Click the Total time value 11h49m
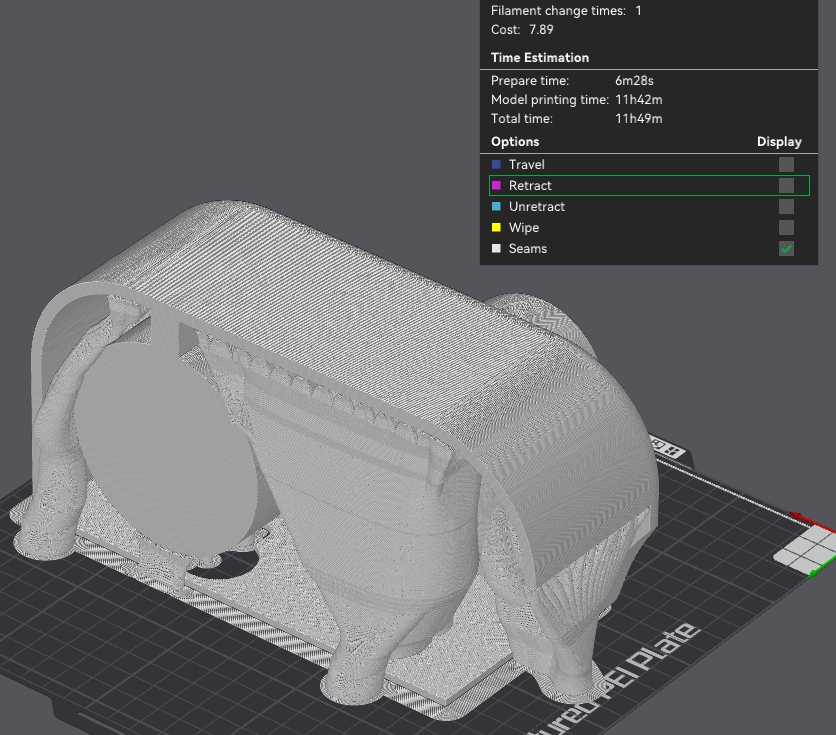 click(639, 119)
